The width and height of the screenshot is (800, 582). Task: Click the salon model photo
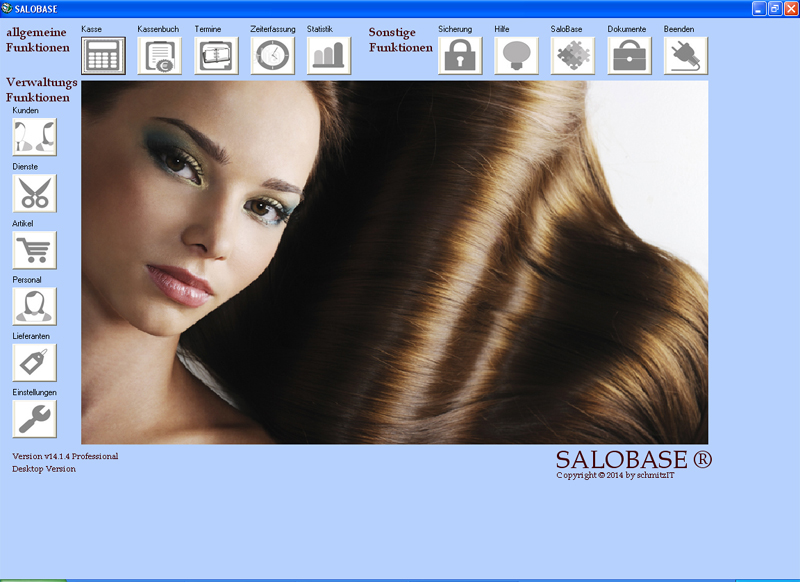pyautogui.click(x=394, y=262)
